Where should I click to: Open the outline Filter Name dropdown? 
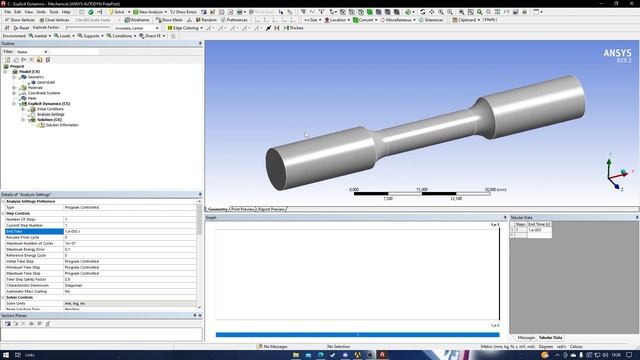[32, 52]
